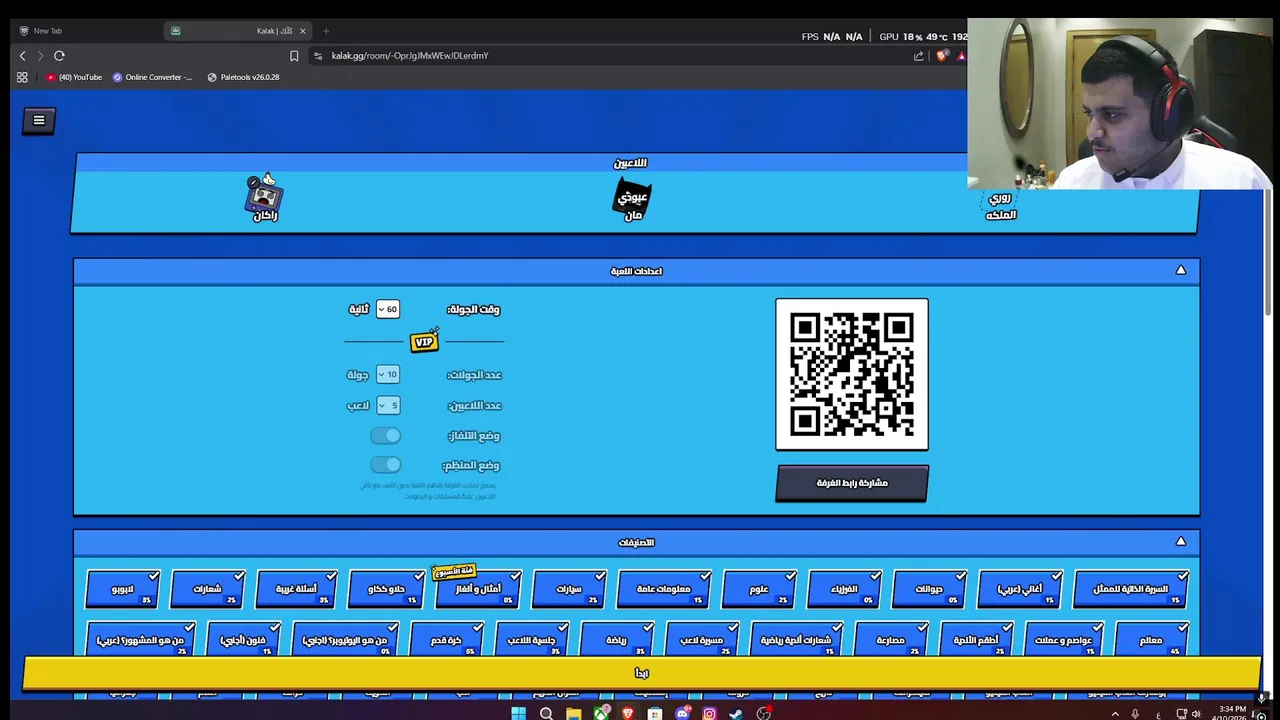Uncheck the مصارعة category
This screenshot has width=1280, height=720.
pyautogui.click(x=890, y=640)
